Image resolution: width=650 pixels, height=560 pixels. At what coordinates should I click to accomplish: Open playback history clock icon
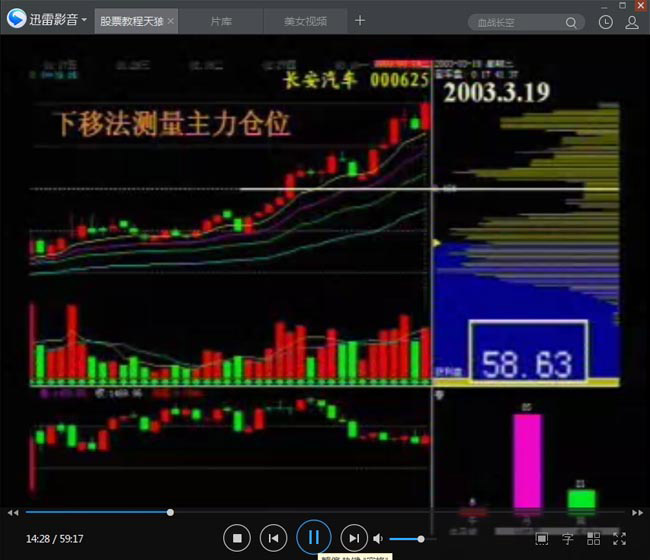click(606, 22)
